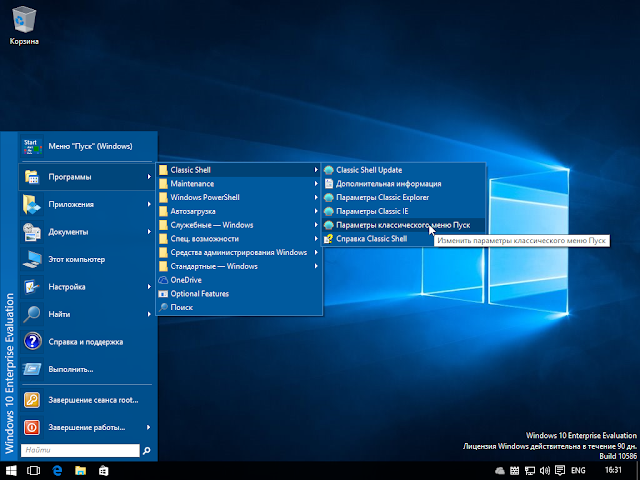This screenshot has height=480, width=640.
Task: Open the Action Center notification icon
Action: tap(560, 471)
